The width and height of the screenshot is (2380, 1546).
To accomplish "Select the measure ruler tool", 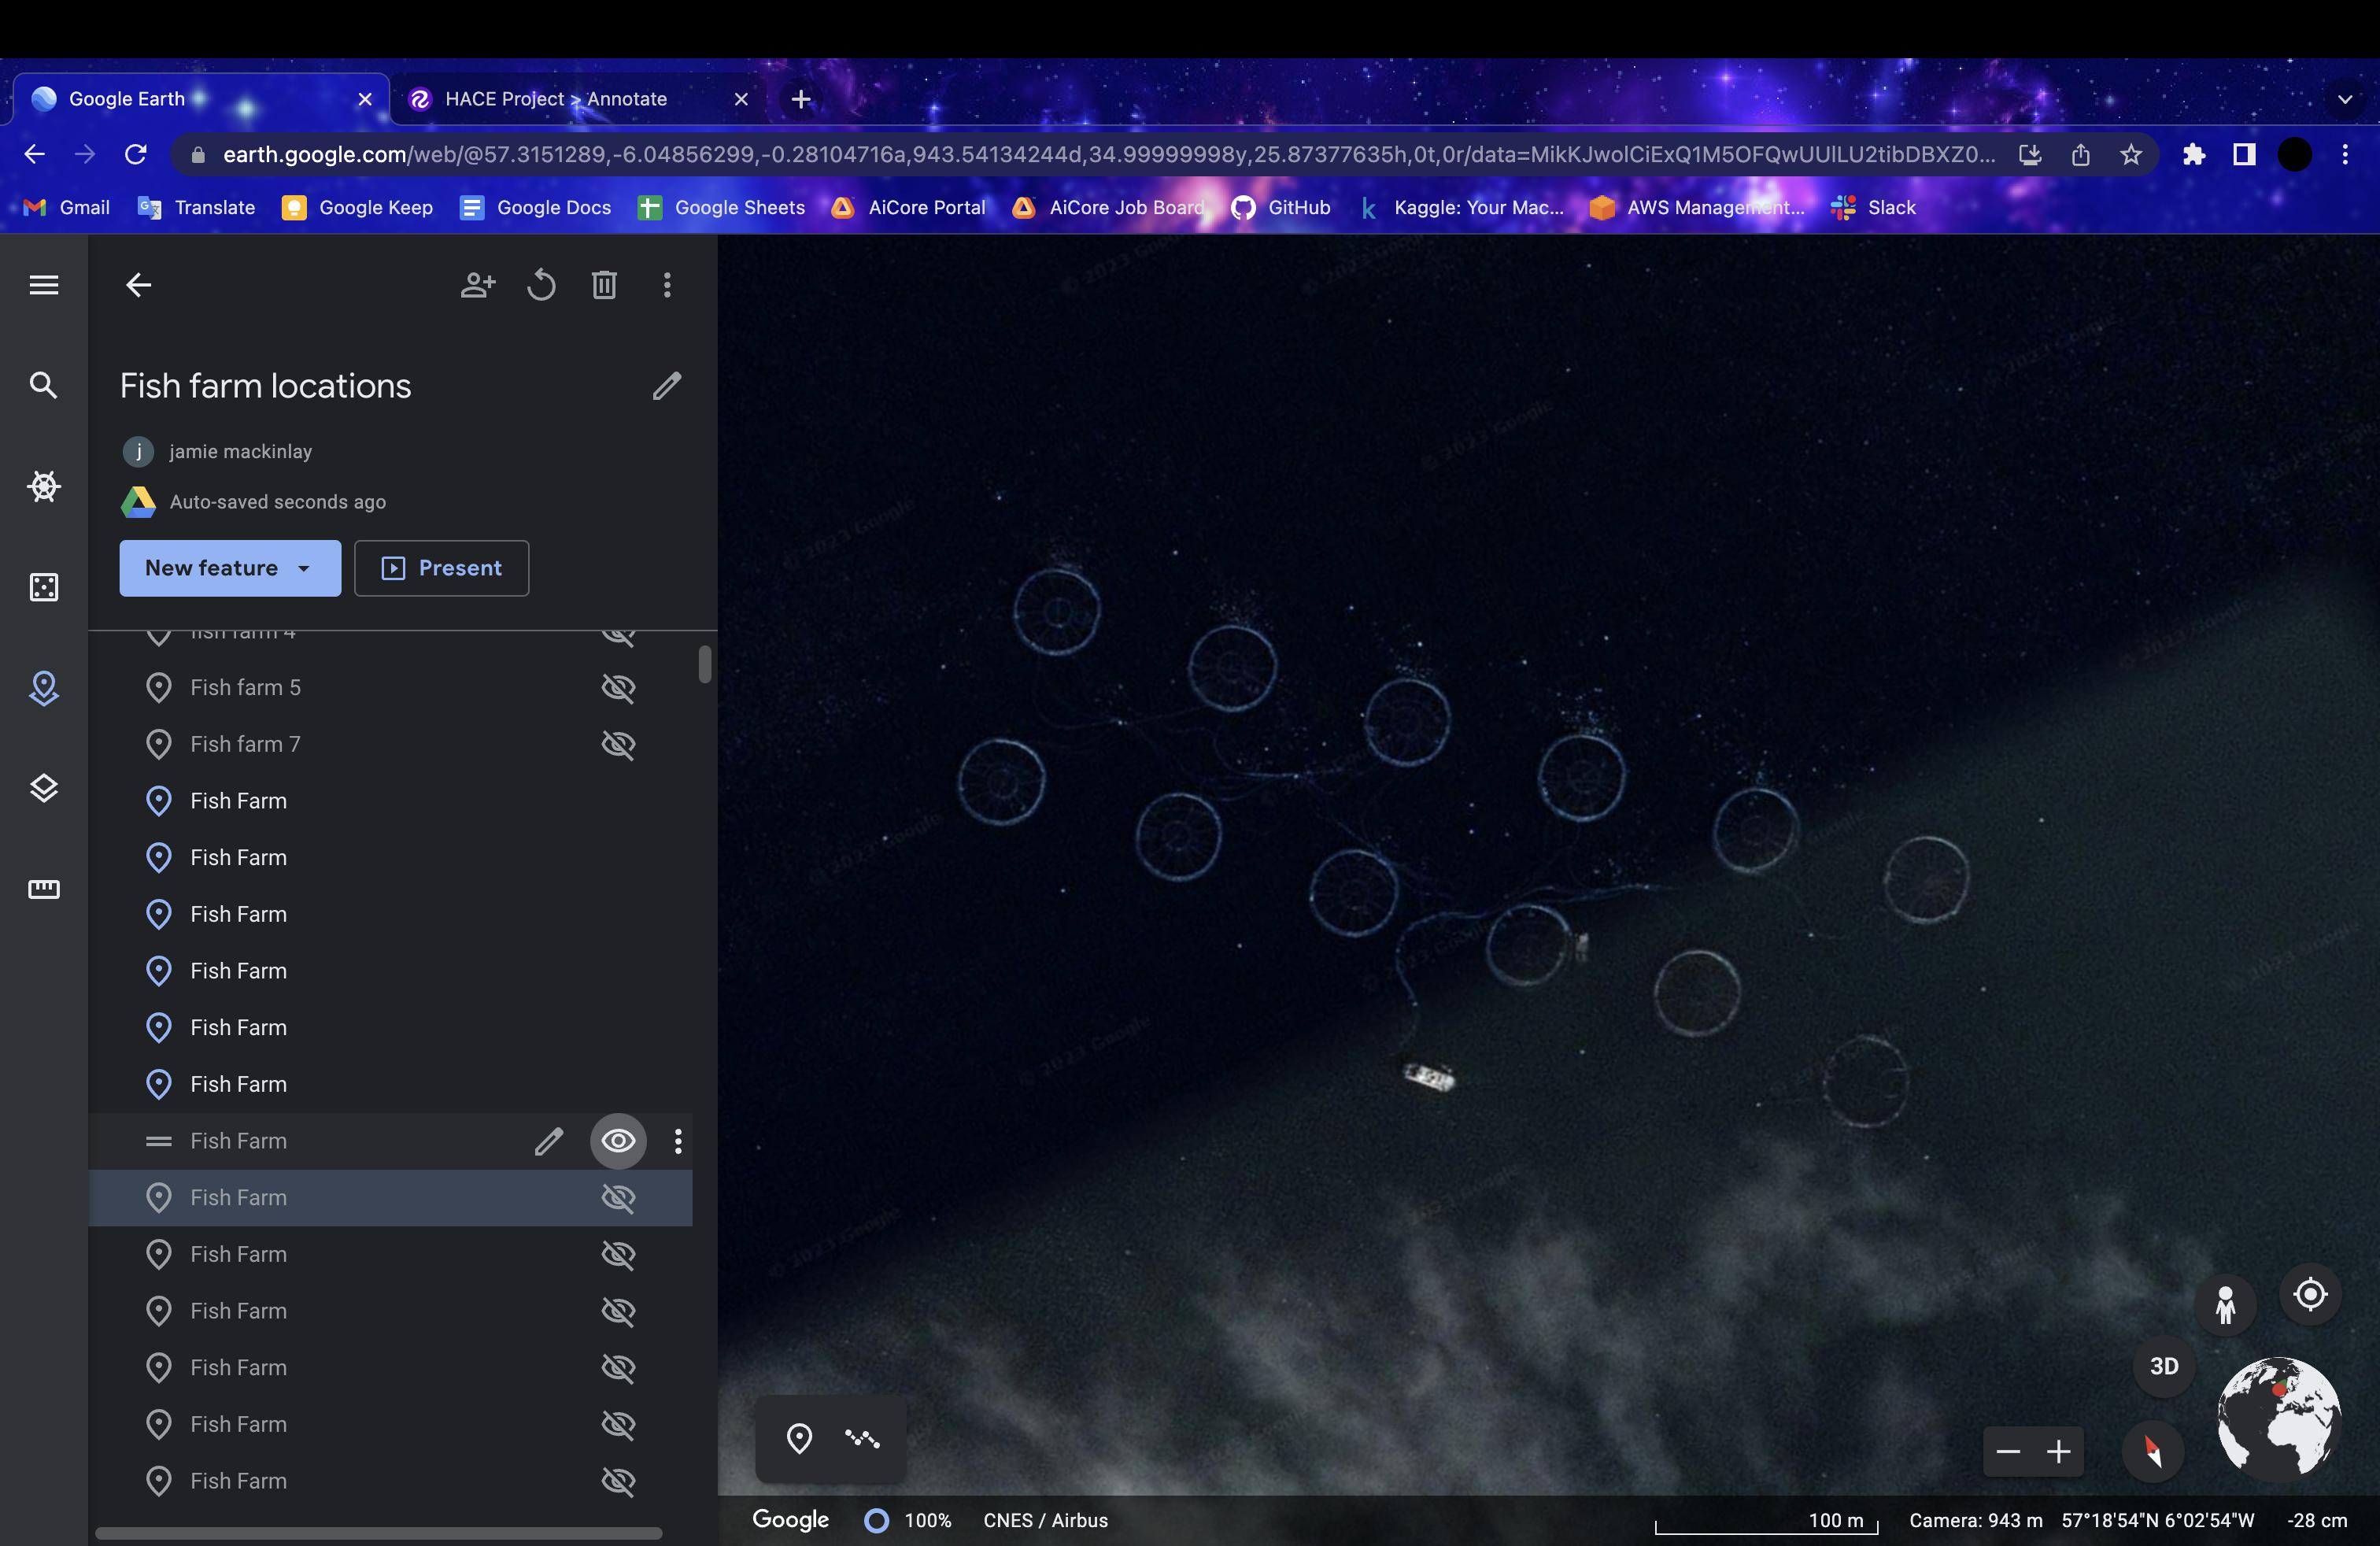I will tap(43, 889).
